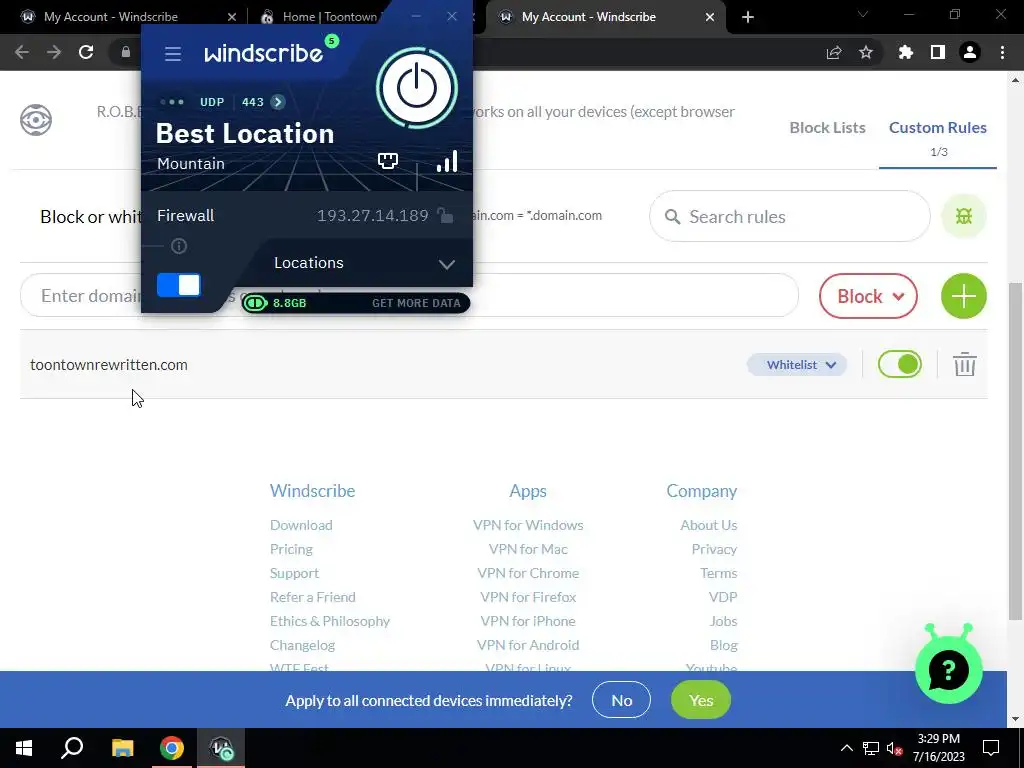Open the About Us link

(x=709, y=525)
